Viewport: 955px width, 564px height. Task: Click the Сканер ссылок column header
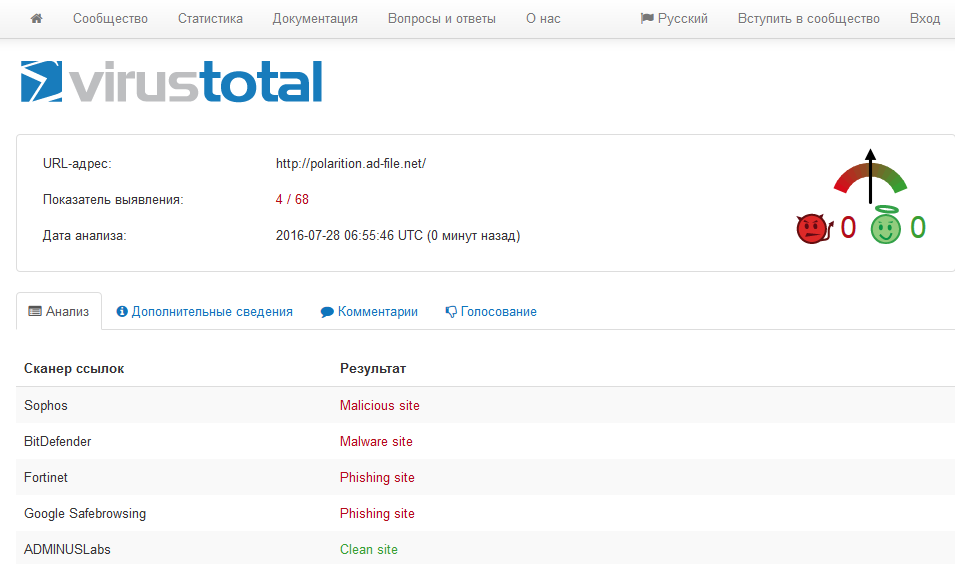click(x=74, y=368)
